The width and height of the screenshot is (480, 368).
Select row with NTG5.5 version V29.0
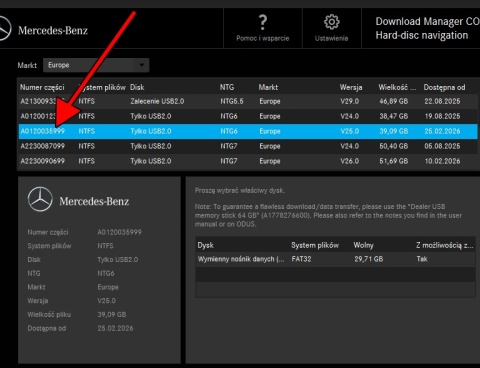point(248,101)
